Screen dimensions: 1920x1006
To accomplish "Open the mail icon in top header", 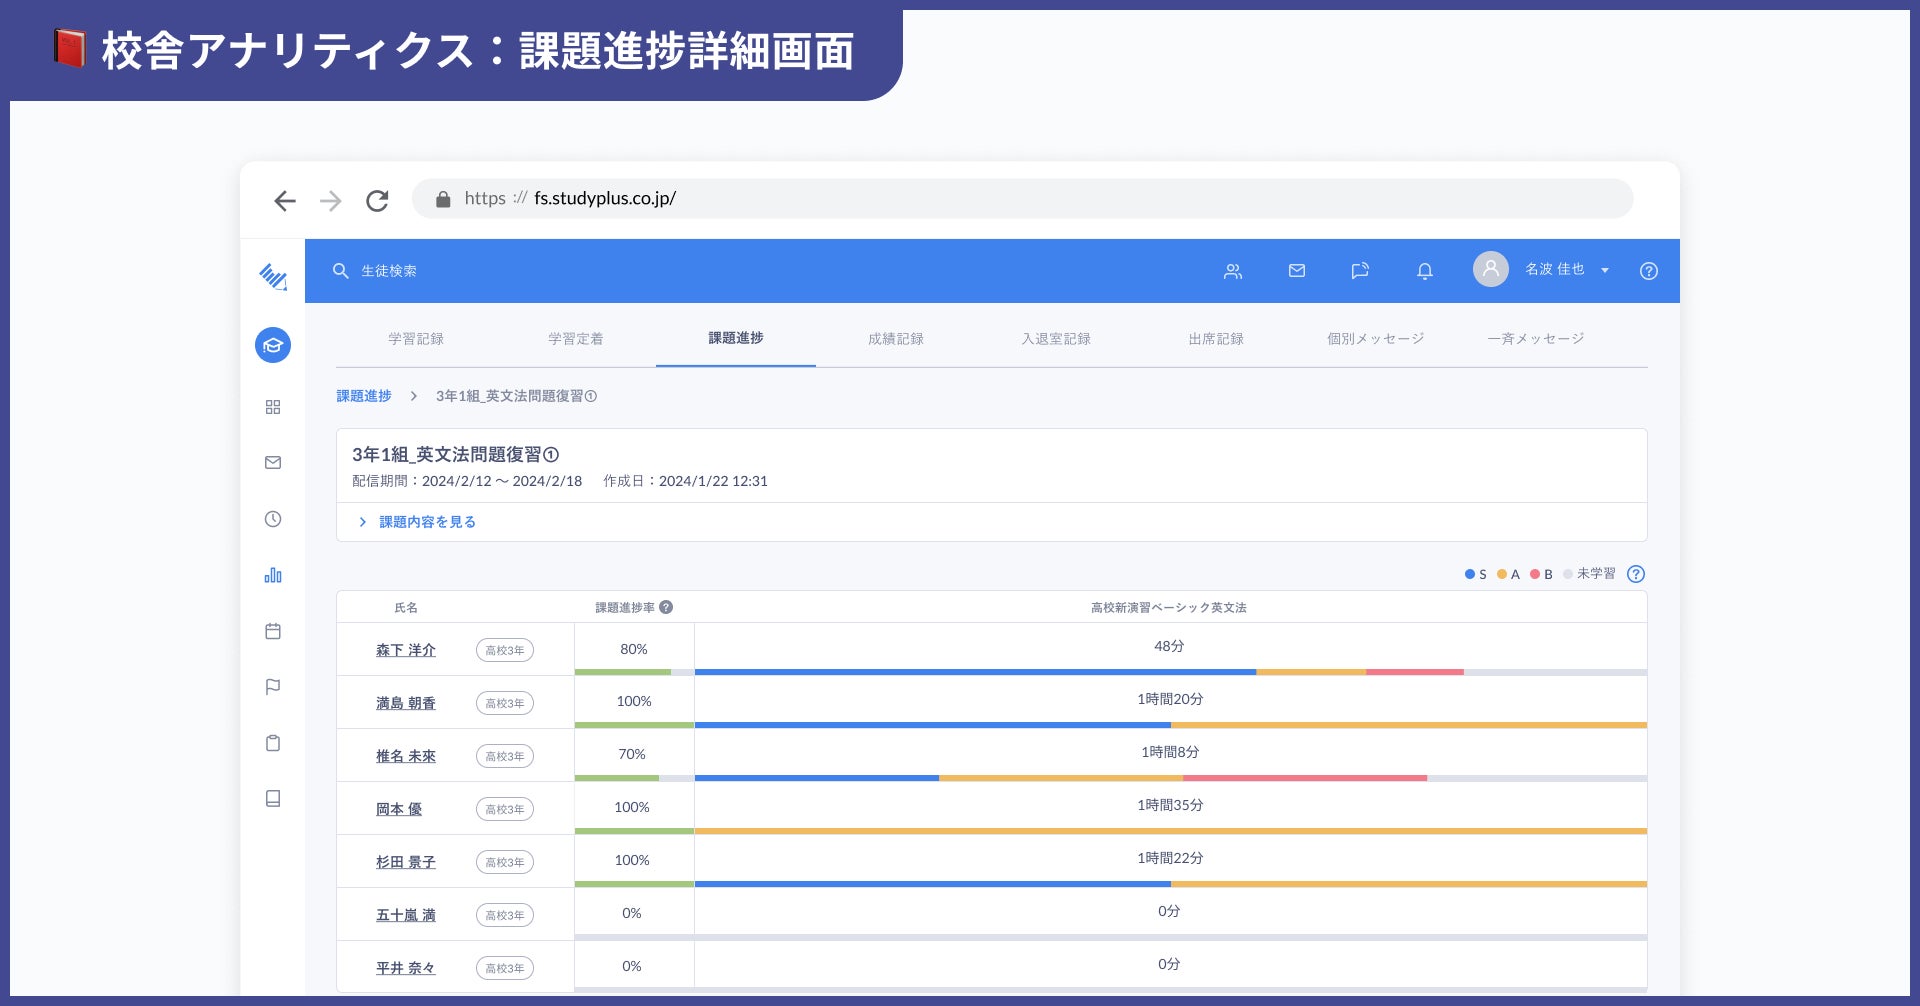I will click(x=1297, y=271).
